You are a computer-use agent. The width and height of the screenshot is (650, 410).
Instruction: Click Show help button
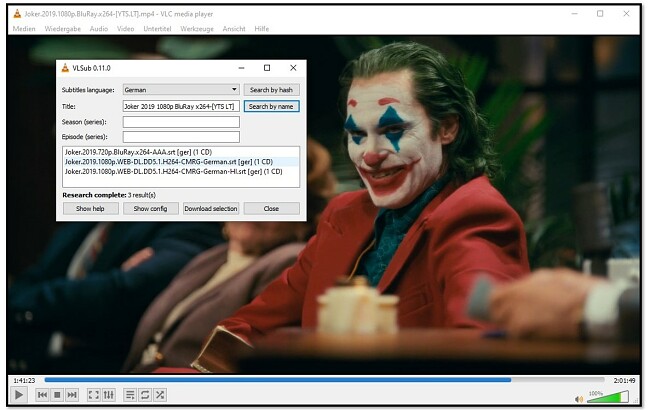tap(90, 209)
